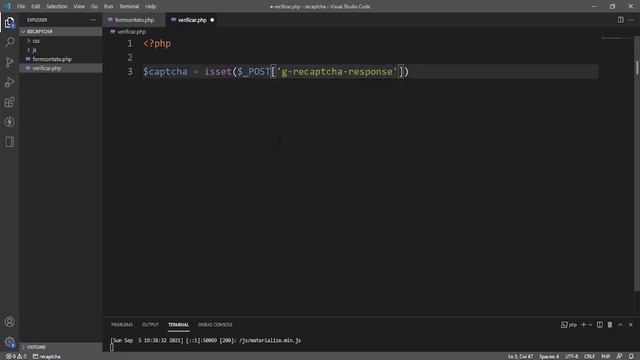Click UTF-8 encoding in status bar

(571, 356)
